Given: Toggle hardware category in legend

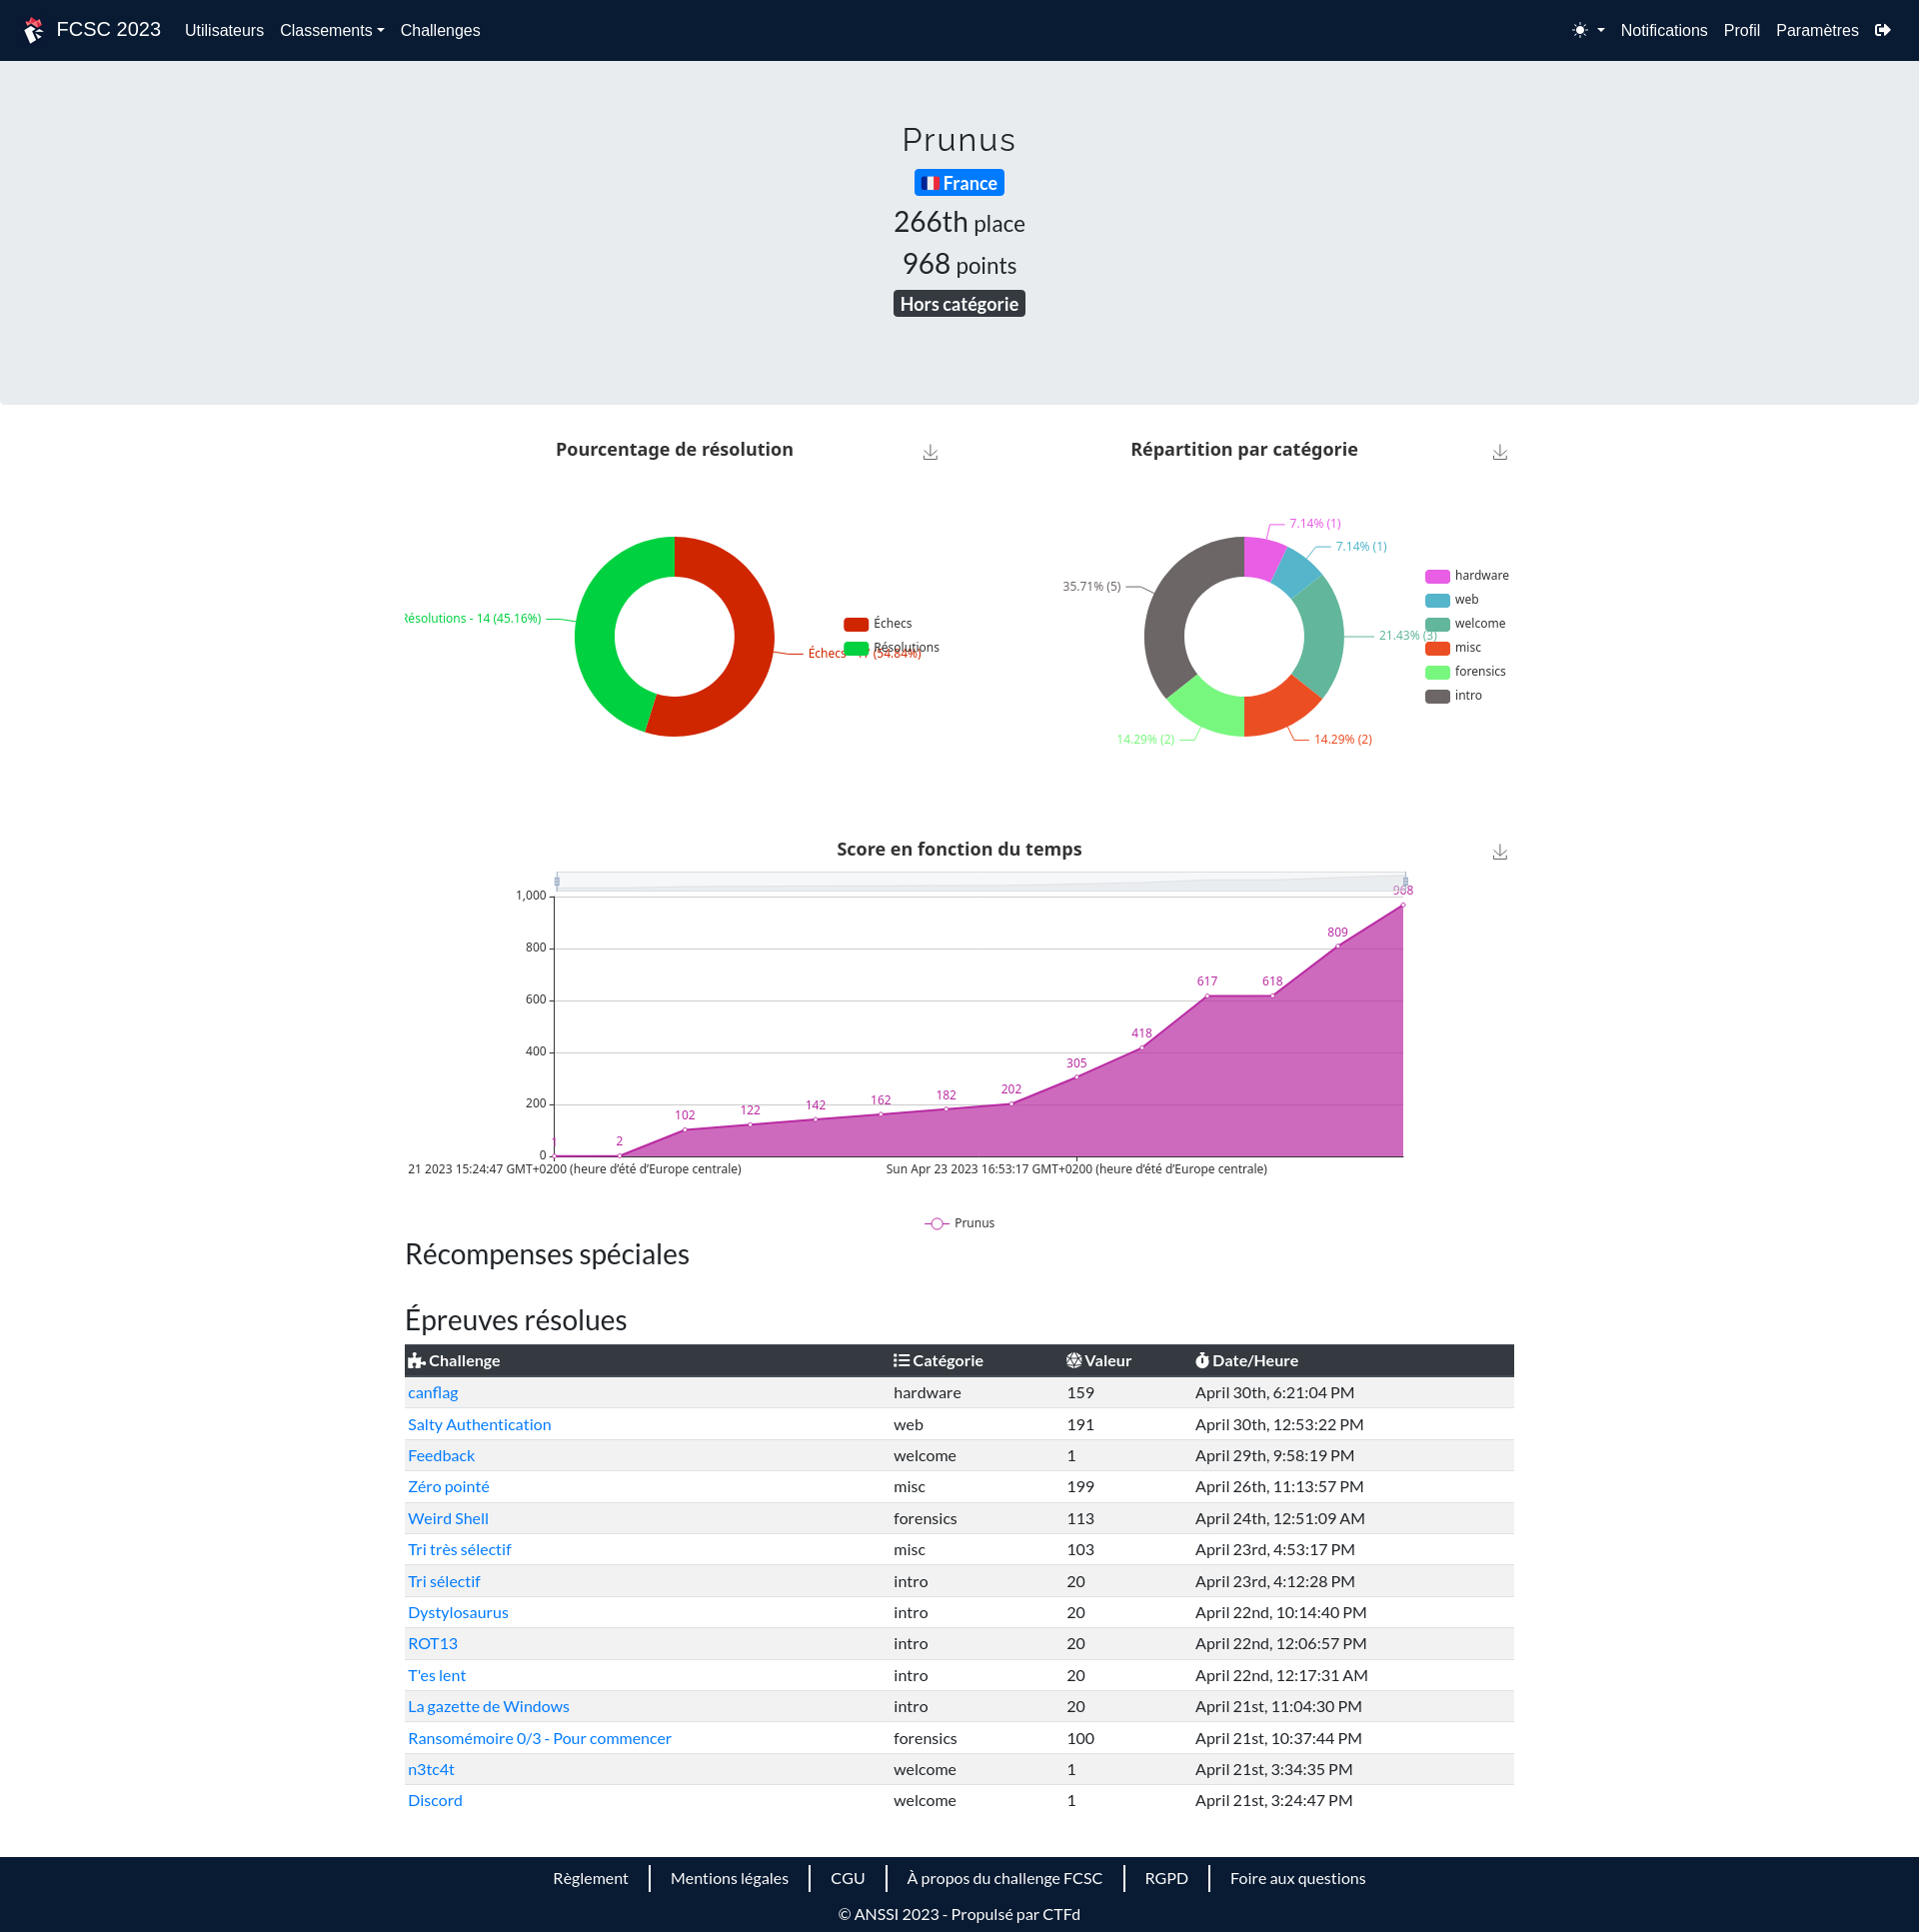Looking at the screenshot, I should pyautogui.click(x=1466, y=575).
